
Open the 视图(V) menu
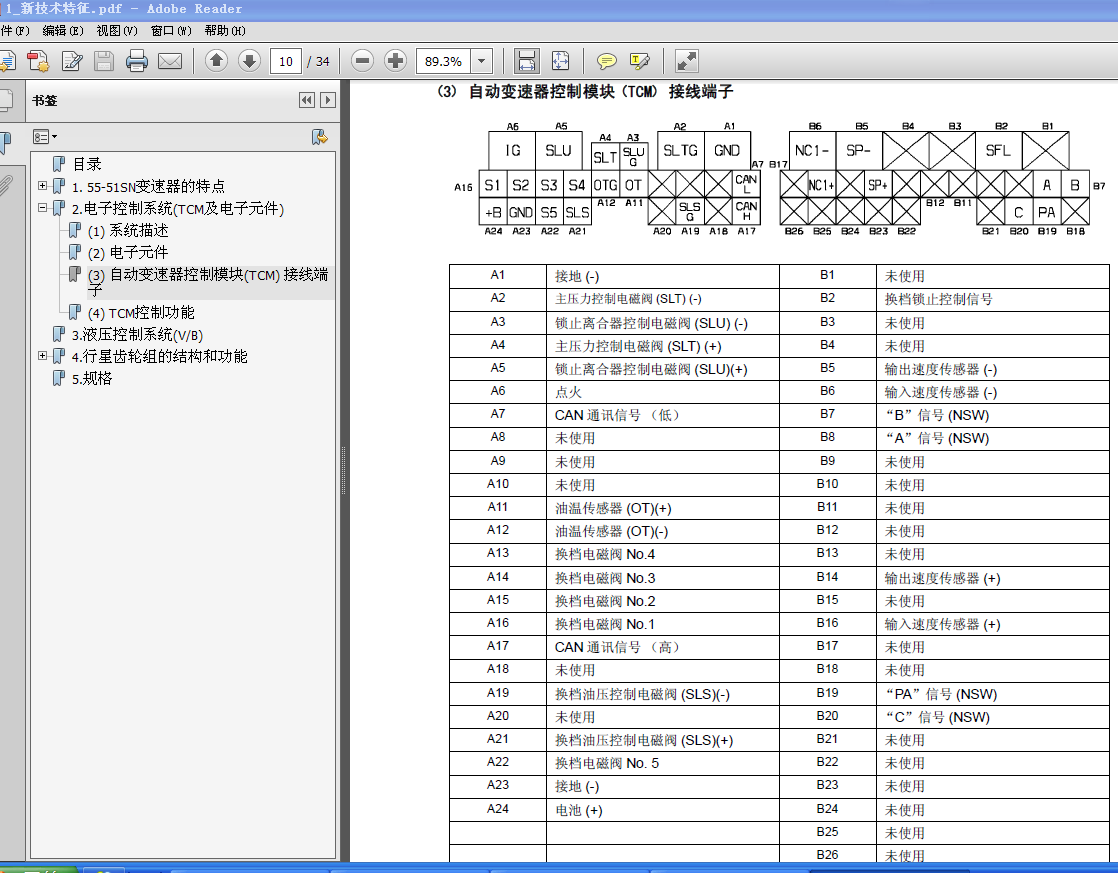coord(117,31)
